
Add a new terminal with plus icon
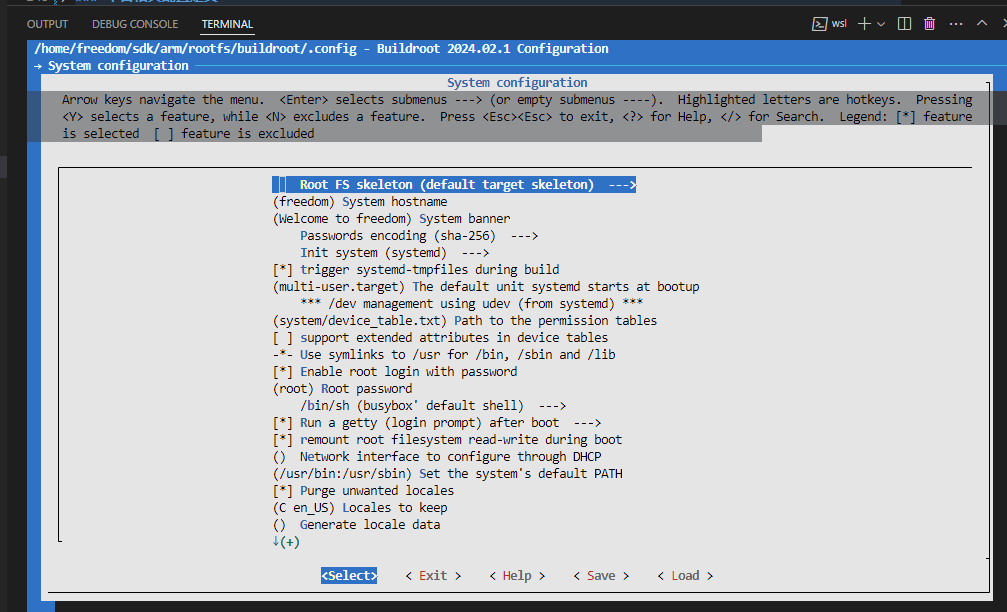click(x=864, y=24)
